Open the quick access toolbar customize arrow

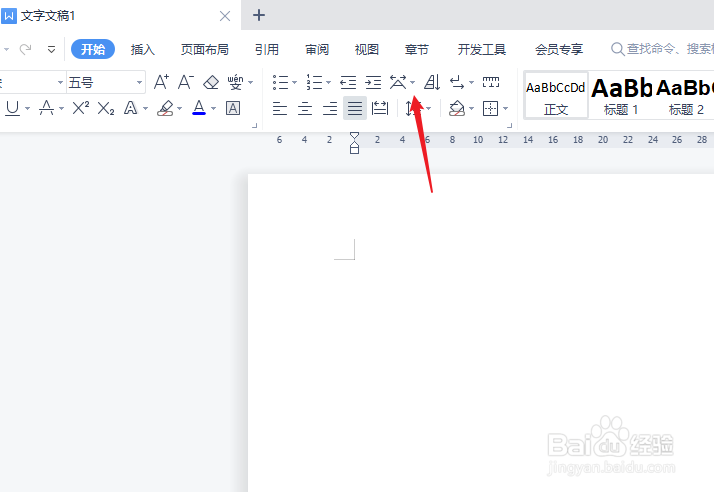(x=51, y=49)
